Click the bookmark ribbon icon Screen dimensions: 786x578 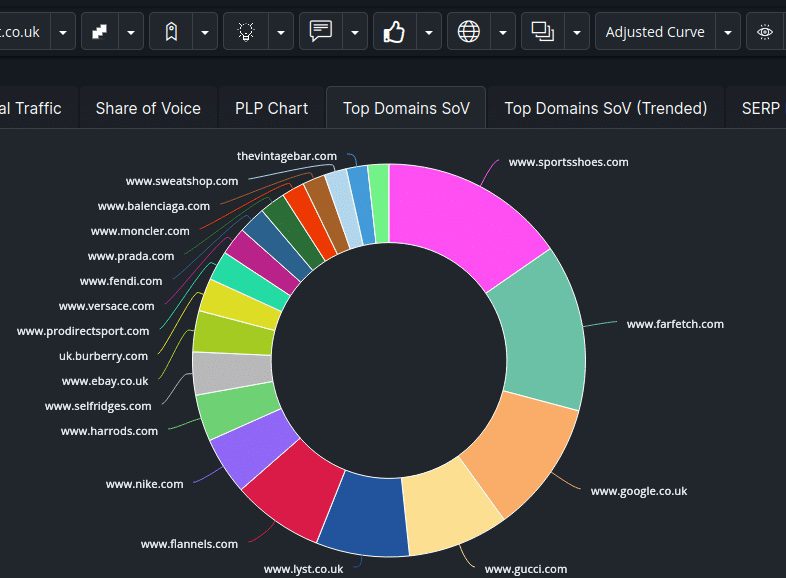tap(171, 32)
